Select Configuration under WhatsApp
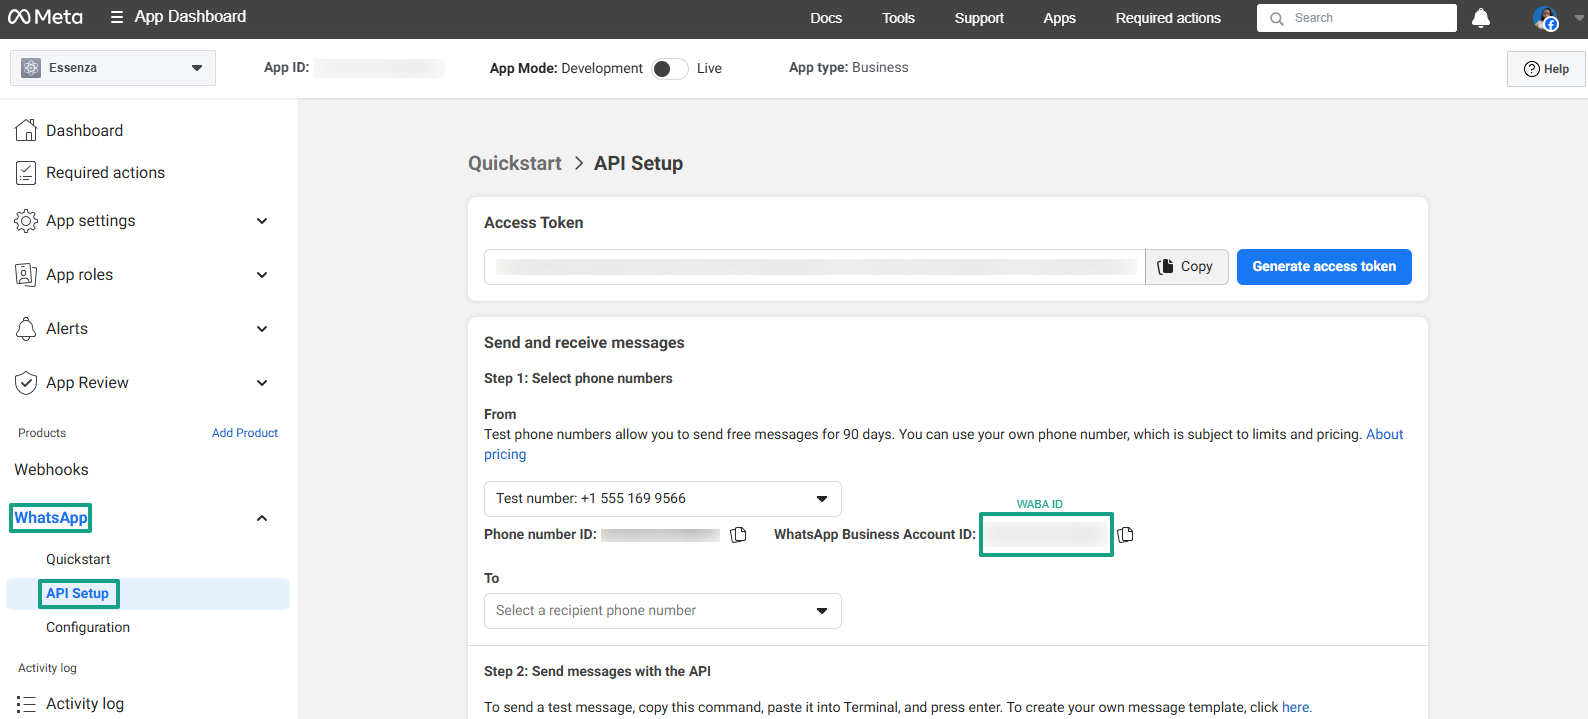 (88, 628)
